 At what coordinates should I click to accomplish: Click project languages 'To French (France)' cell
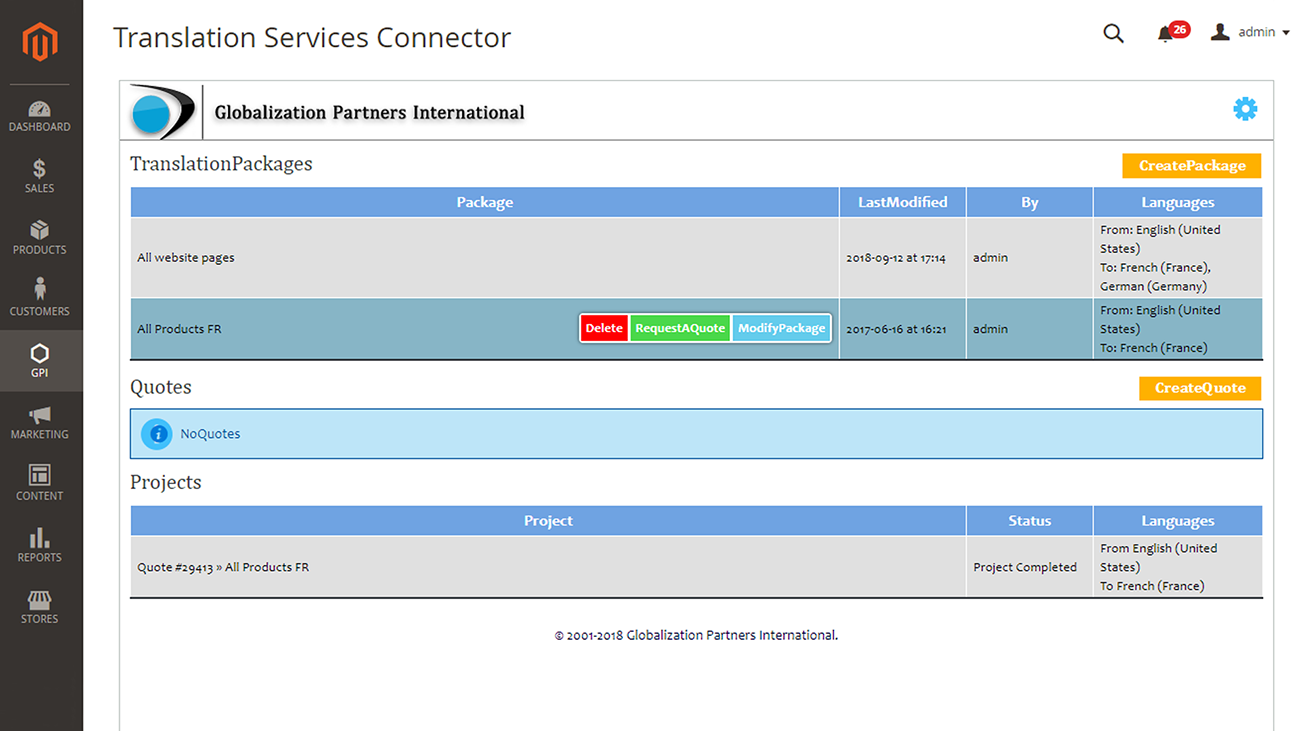coord(1178,567)
